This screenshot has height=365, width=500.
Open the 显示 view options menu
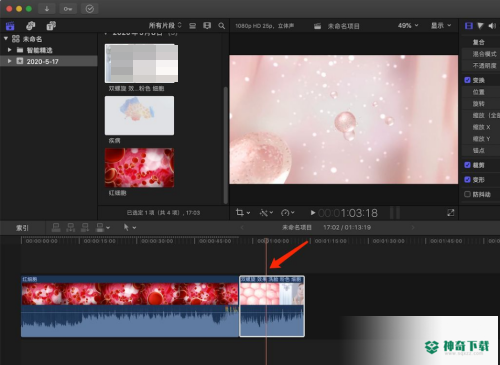click(441, 26)
